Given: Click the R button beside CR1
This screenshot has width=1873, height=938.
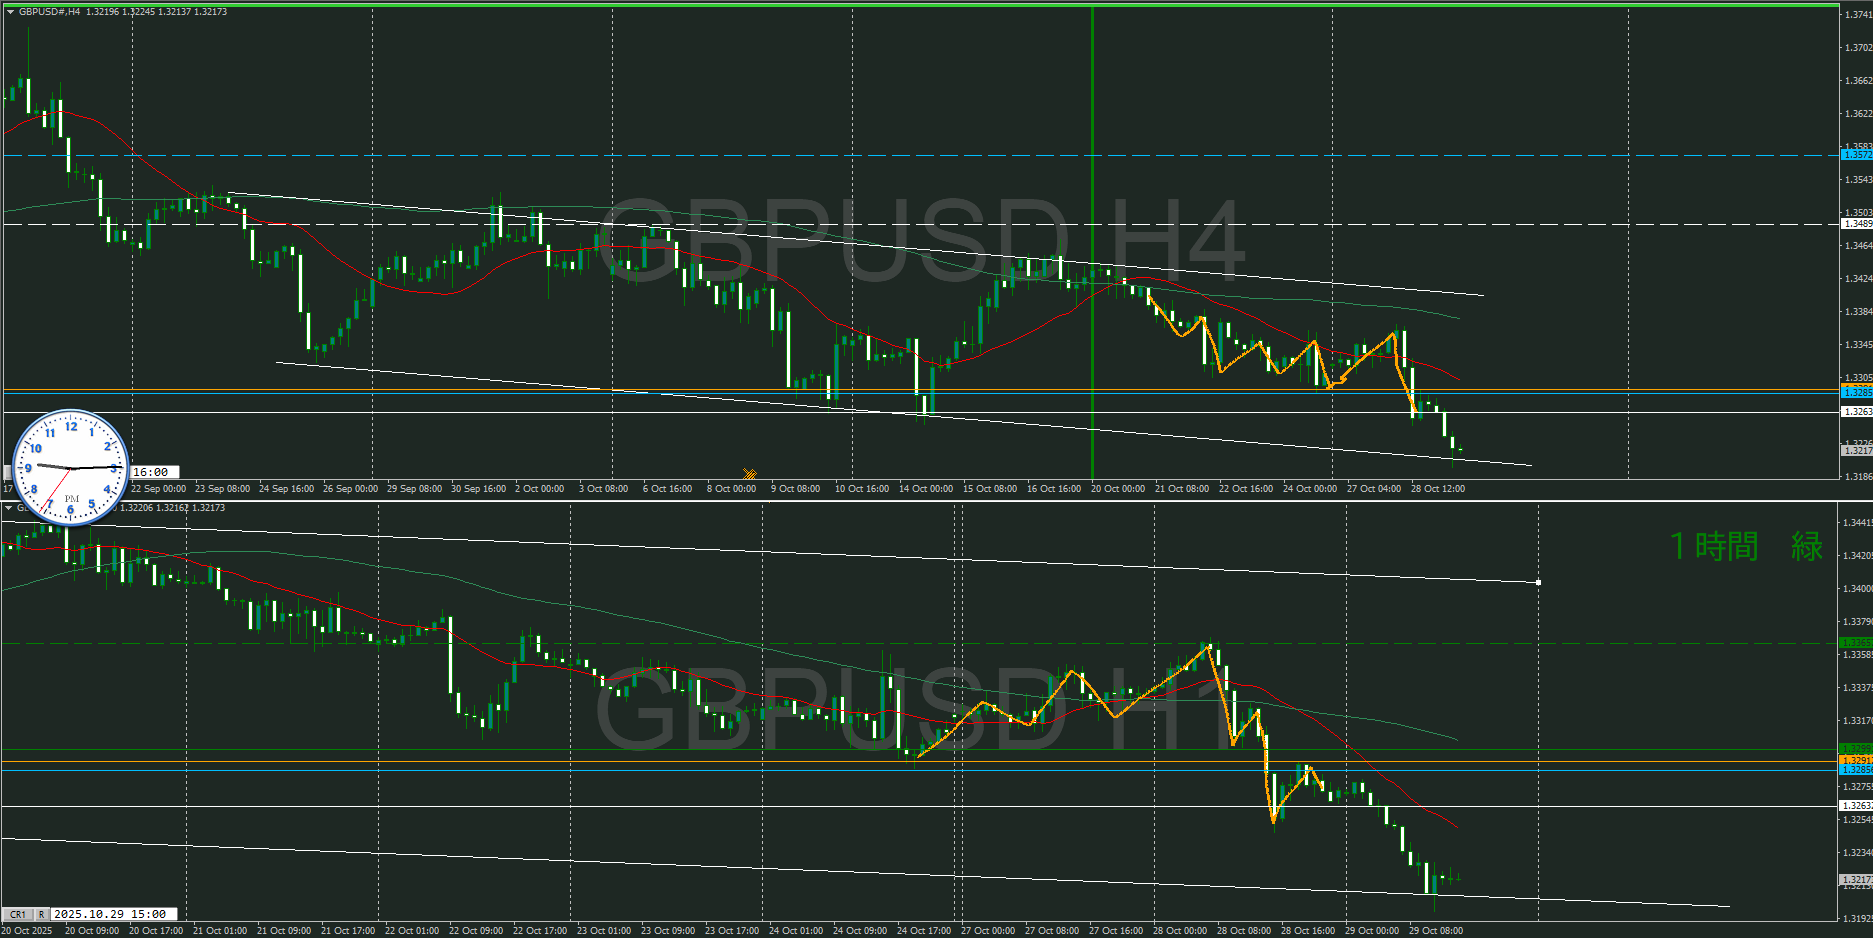Looking at the screenshot, I should tap(41, 914).
